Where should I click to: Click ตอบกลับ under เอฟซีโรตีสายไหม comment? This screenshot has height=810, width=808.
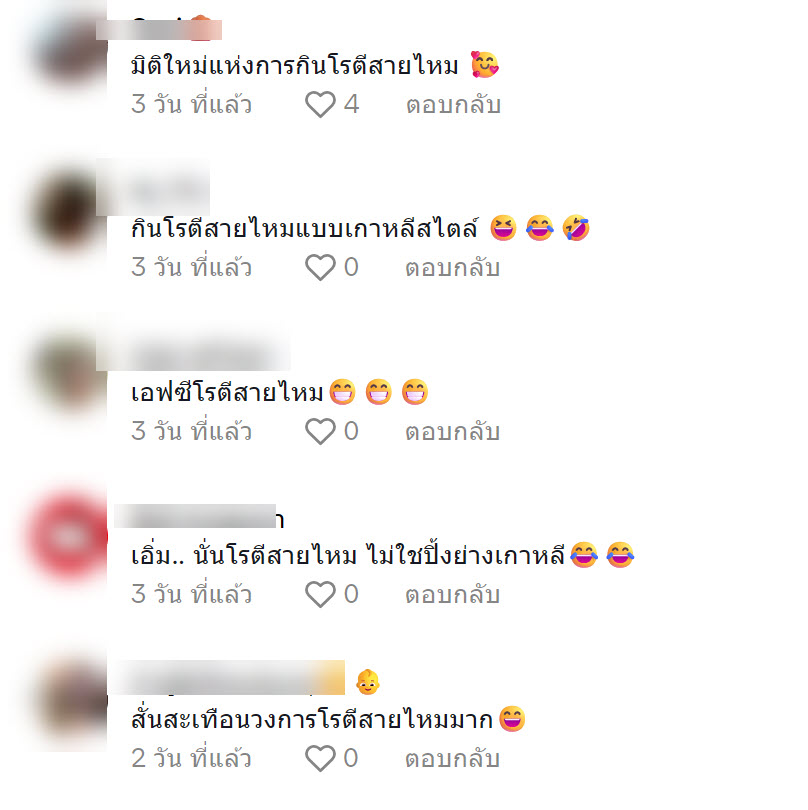pyautogui.click(x=453, y=431)
